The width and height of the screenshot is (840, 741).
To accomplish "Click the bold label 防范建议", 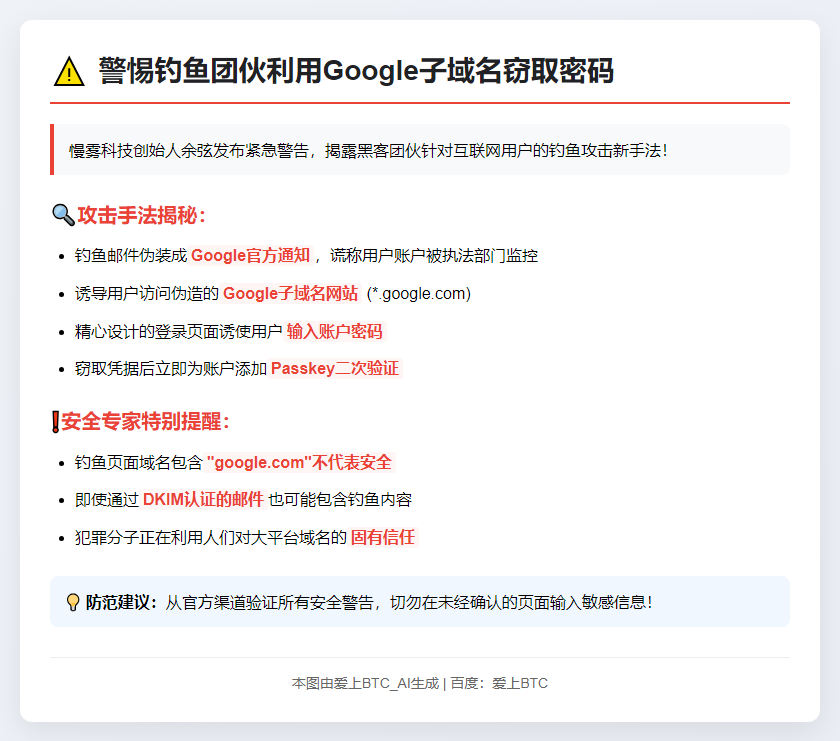I will [121, 602].
